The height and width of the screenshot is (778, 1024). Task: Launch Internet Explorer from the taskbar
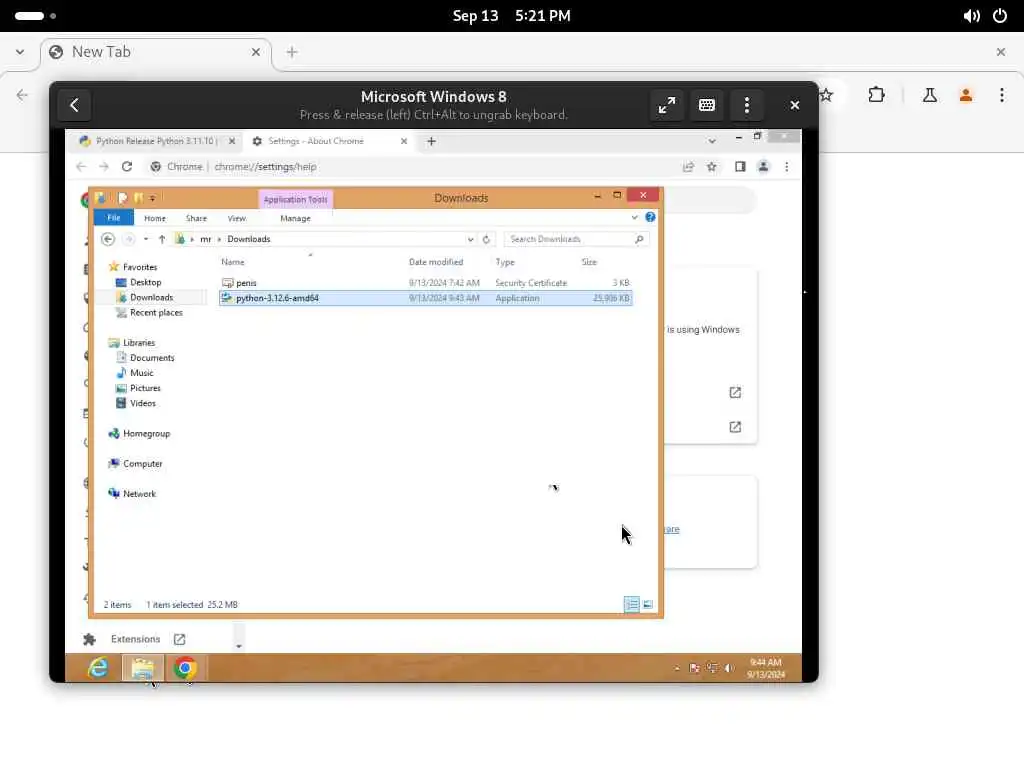[98, 668]
